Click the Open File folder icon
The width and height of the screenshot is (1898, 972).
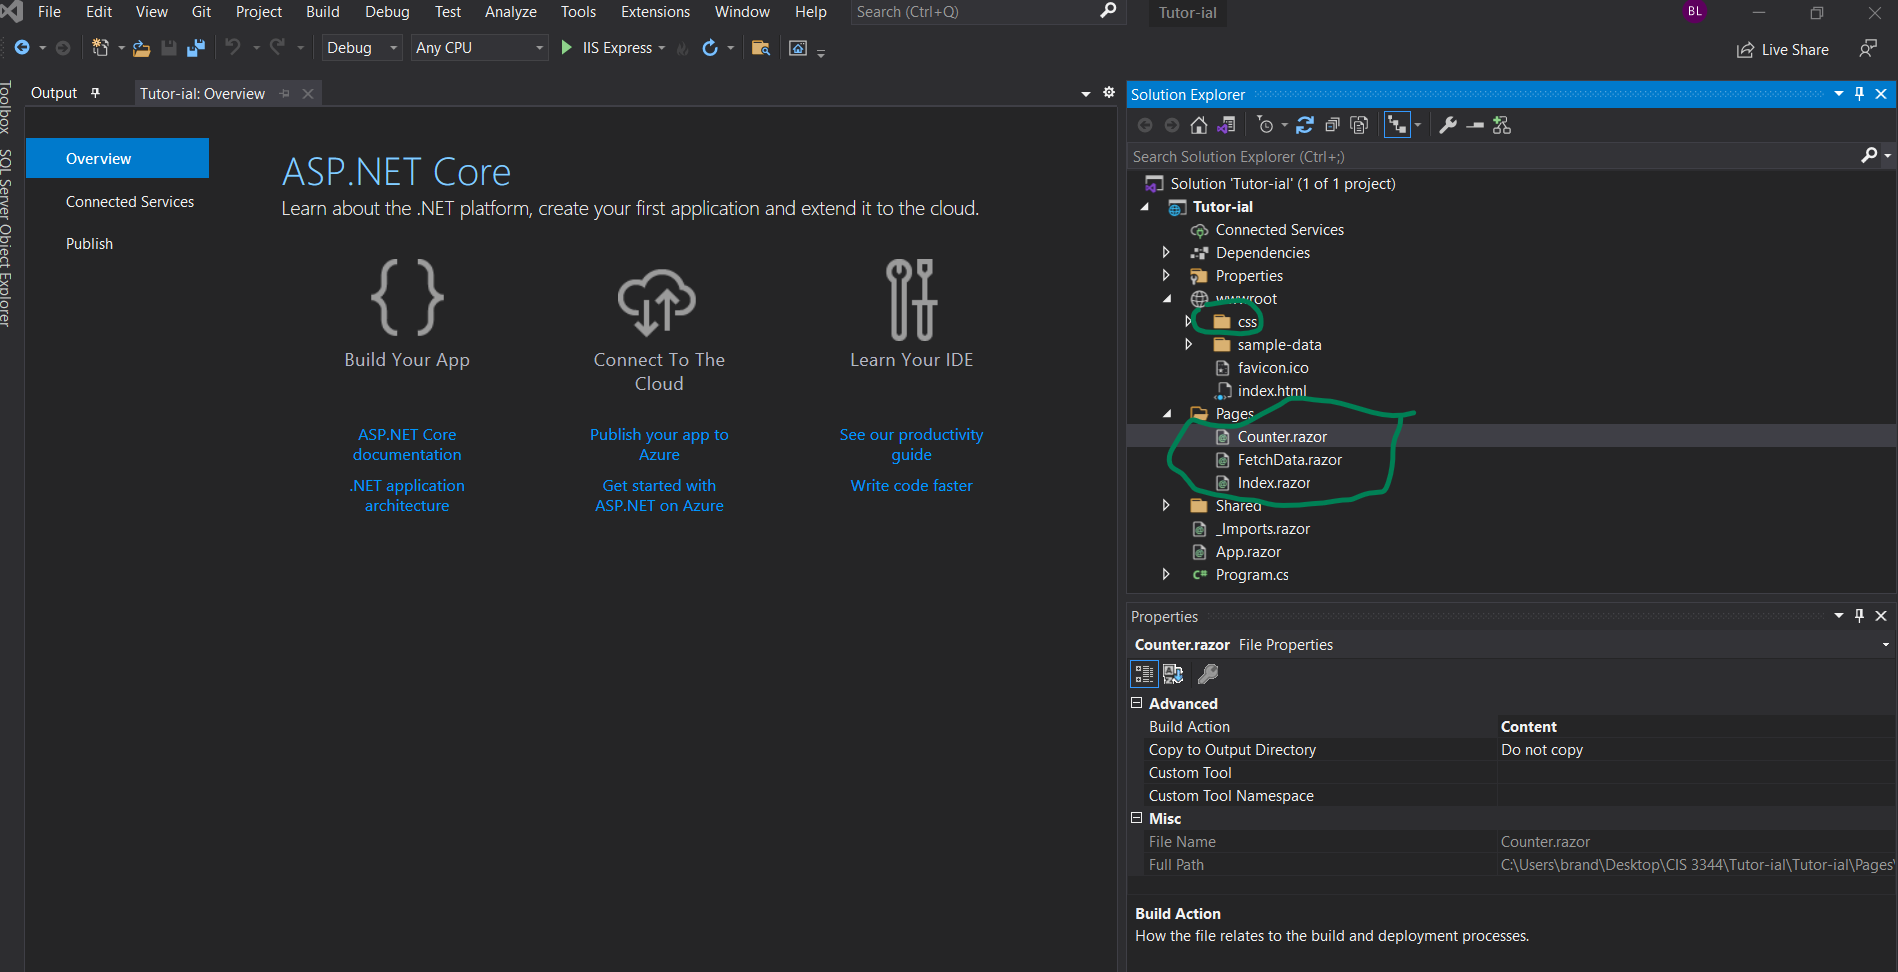click(142, 48)
